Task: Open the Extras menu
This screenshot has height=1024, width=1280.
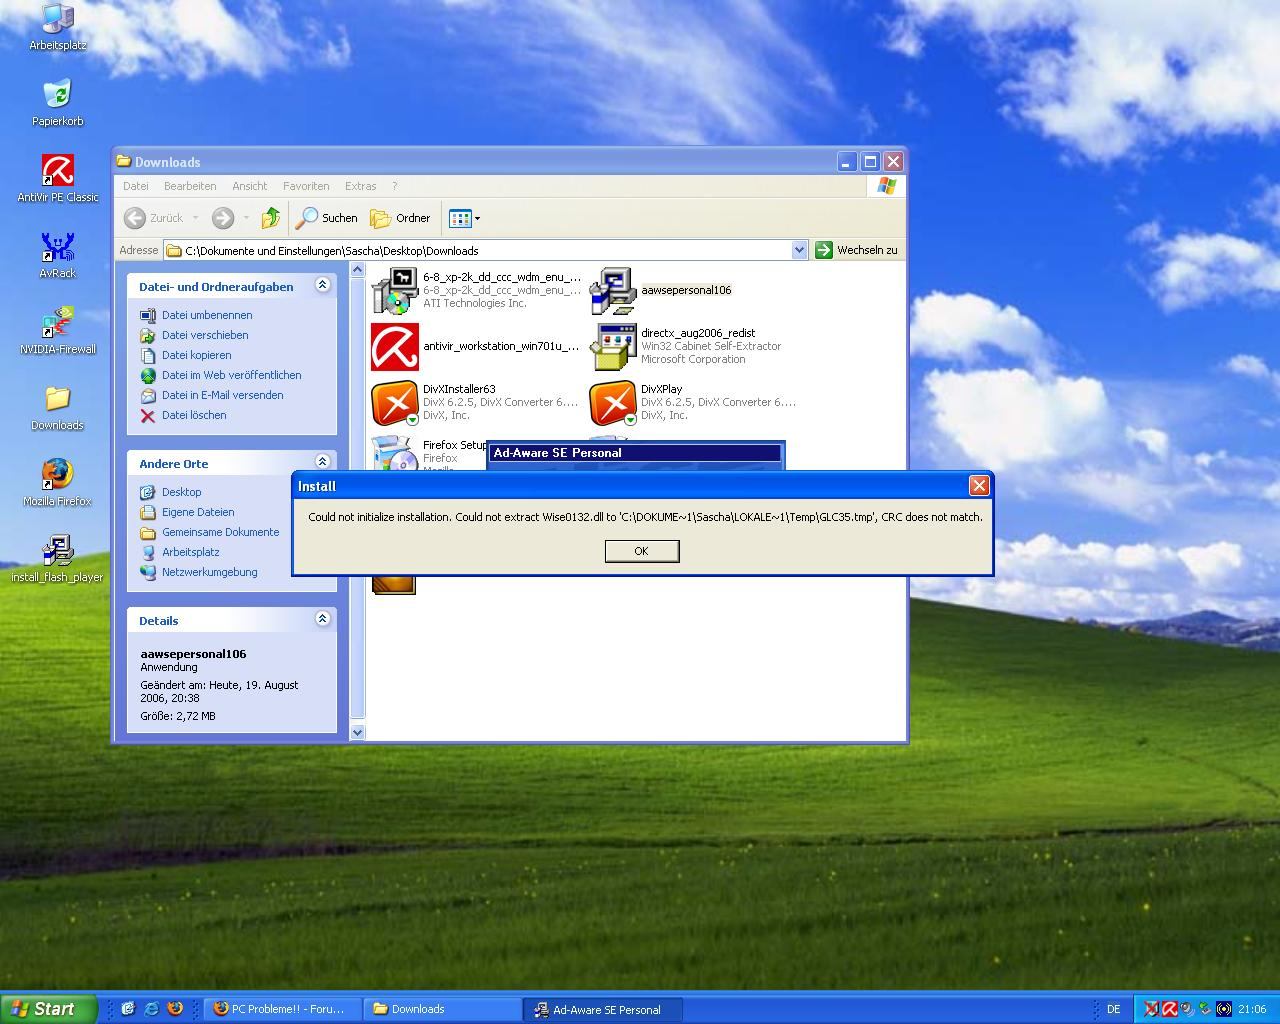Action: [361, 186]
